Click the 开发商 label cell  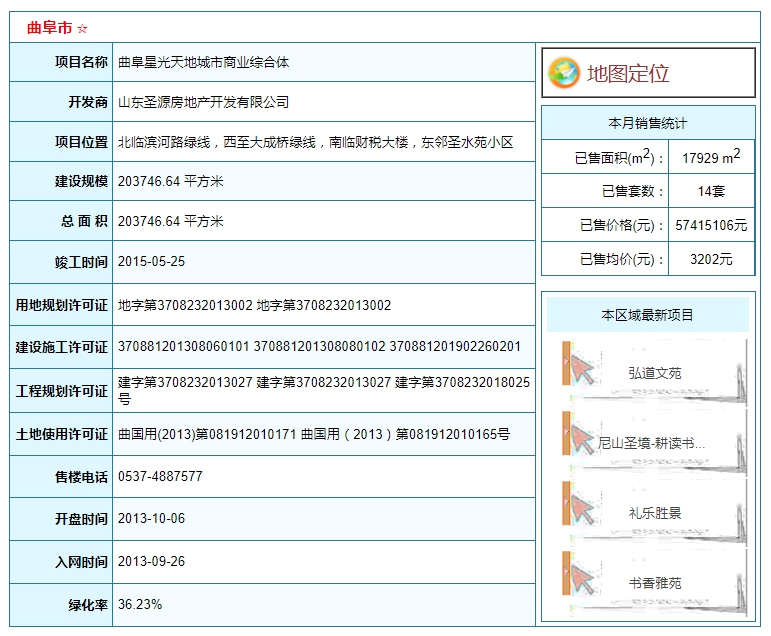pyautogui.click(x=61, y=102)
